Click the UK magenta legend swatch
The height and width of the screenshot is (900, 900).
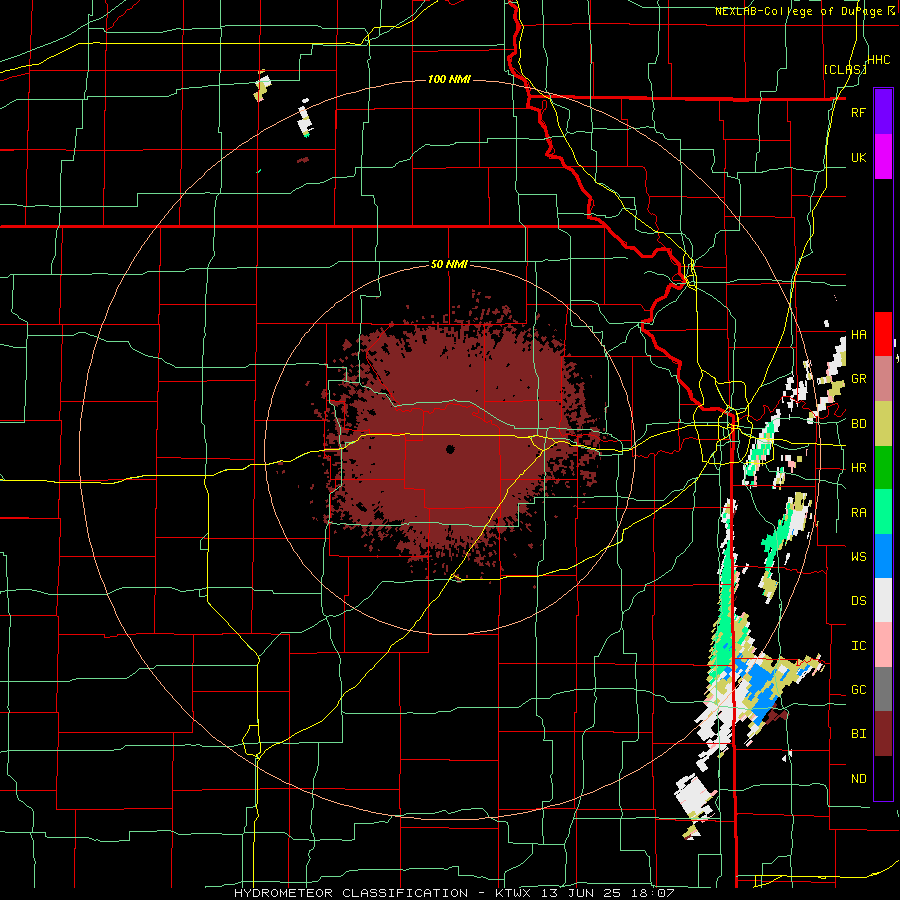coord(883,157)
